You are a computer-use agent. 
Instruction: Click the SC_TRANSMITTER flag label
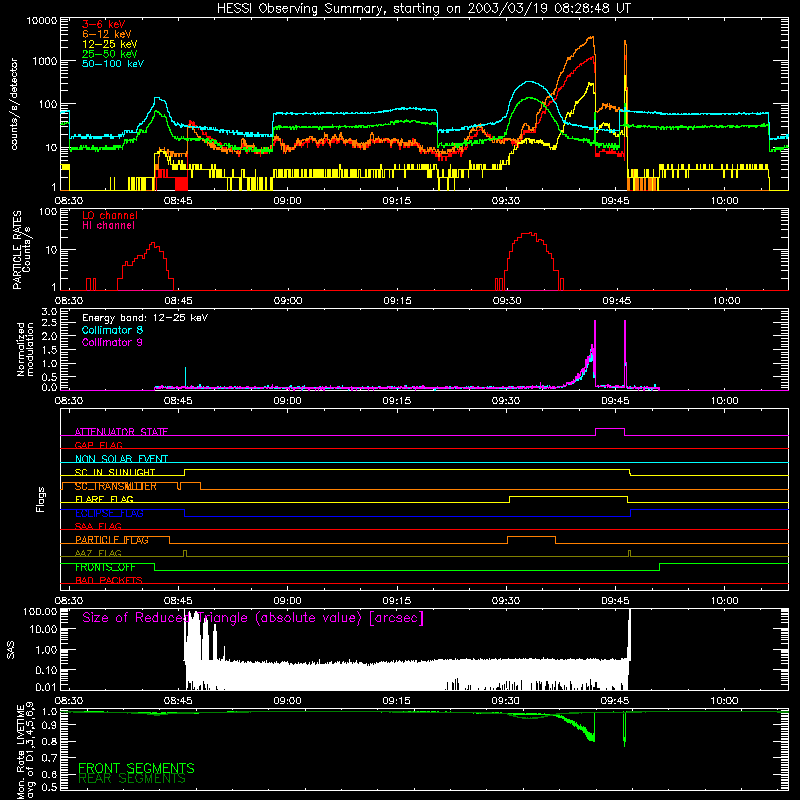click(x=116, y=486)
